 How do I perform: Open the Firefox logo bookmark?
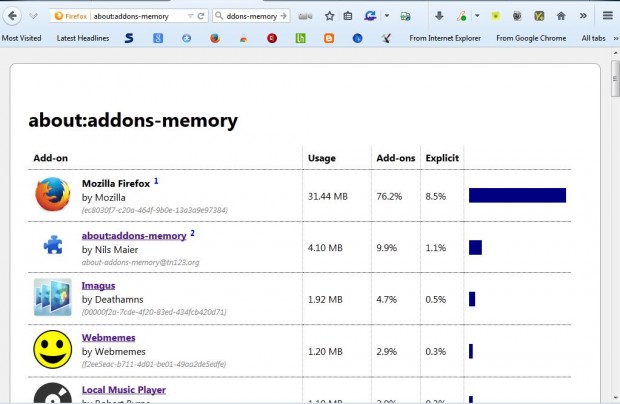215,38
